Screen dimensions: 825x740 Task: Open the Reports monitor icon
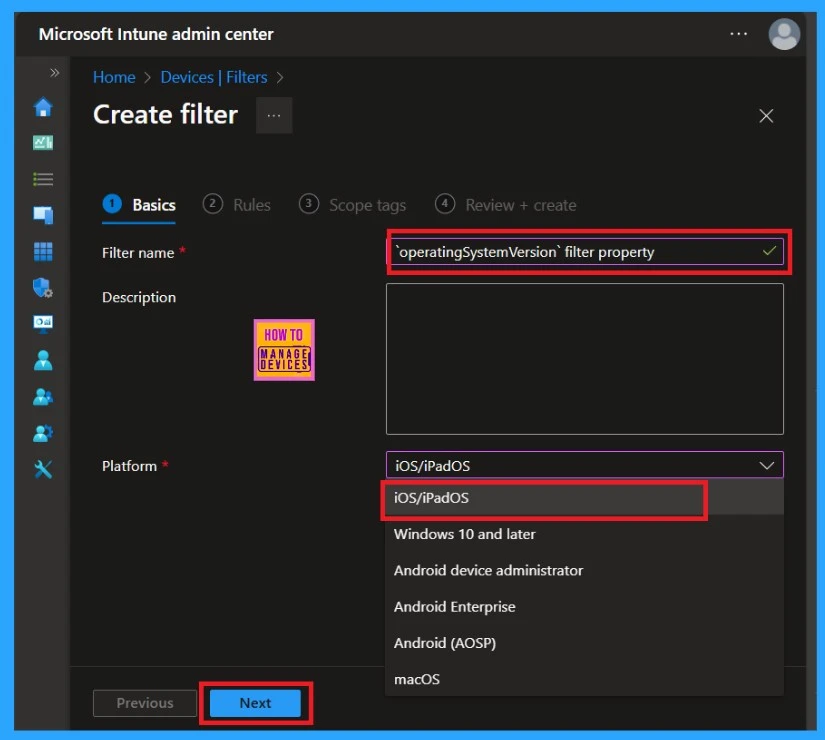tap(43, 324)
